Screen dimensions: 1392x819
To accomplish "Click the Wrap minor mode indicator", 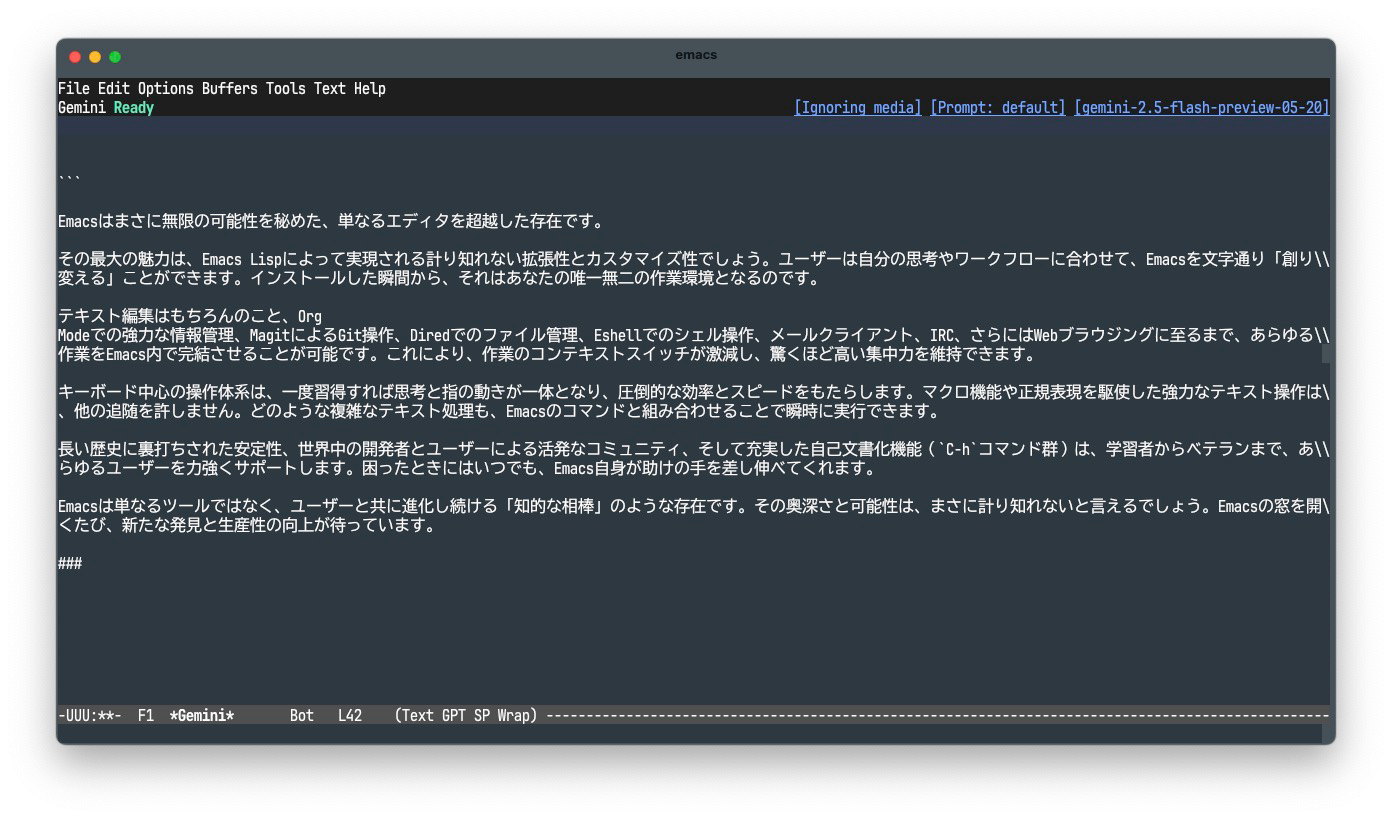I will [514, 716].
